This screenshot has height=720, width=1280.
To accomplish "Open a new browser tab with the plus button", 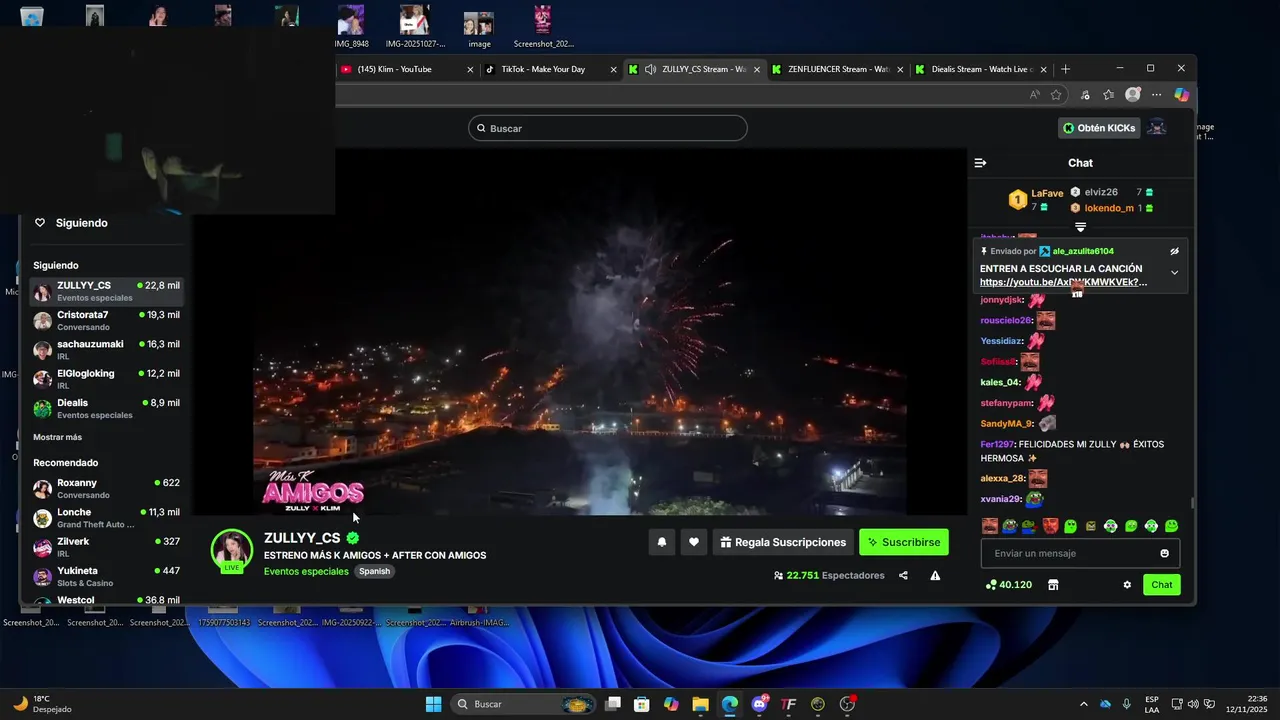I will point(1065,69).
